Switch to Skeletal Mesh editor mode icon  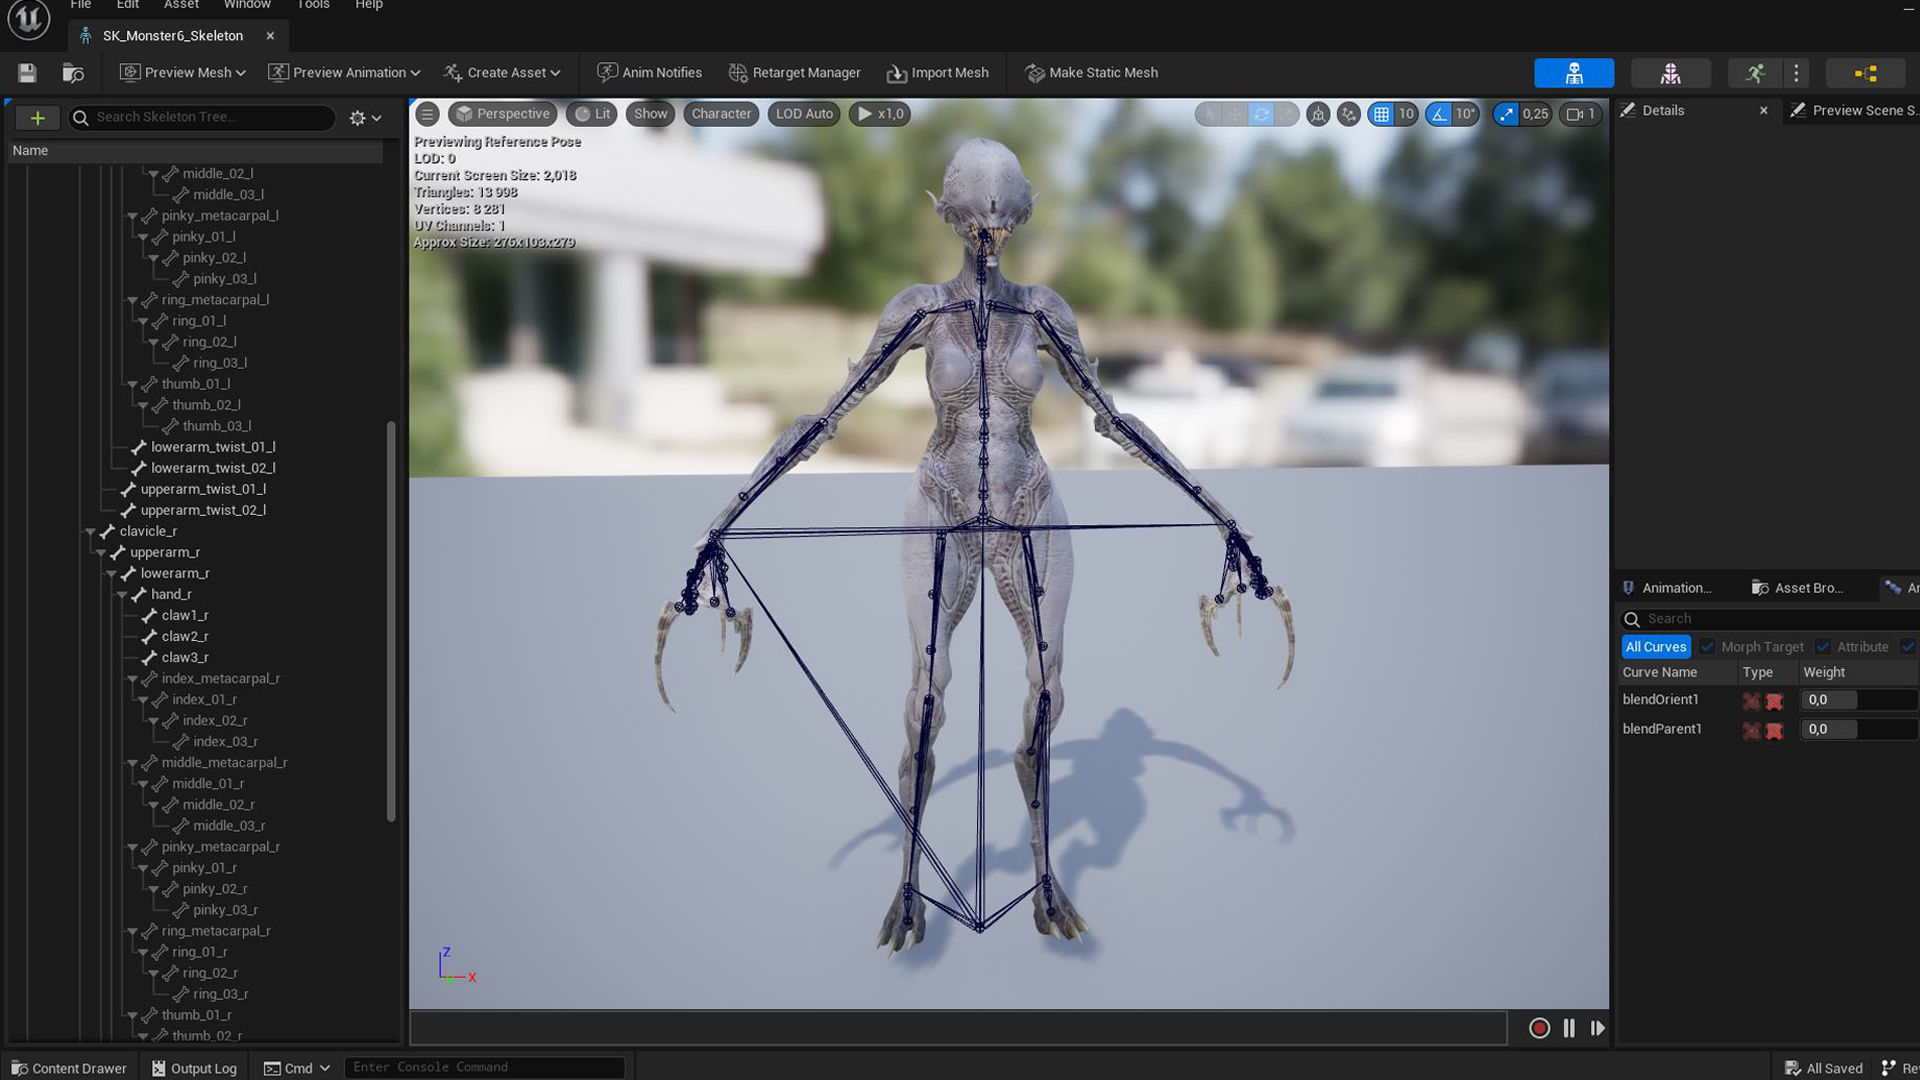(x=1670, y=73)
